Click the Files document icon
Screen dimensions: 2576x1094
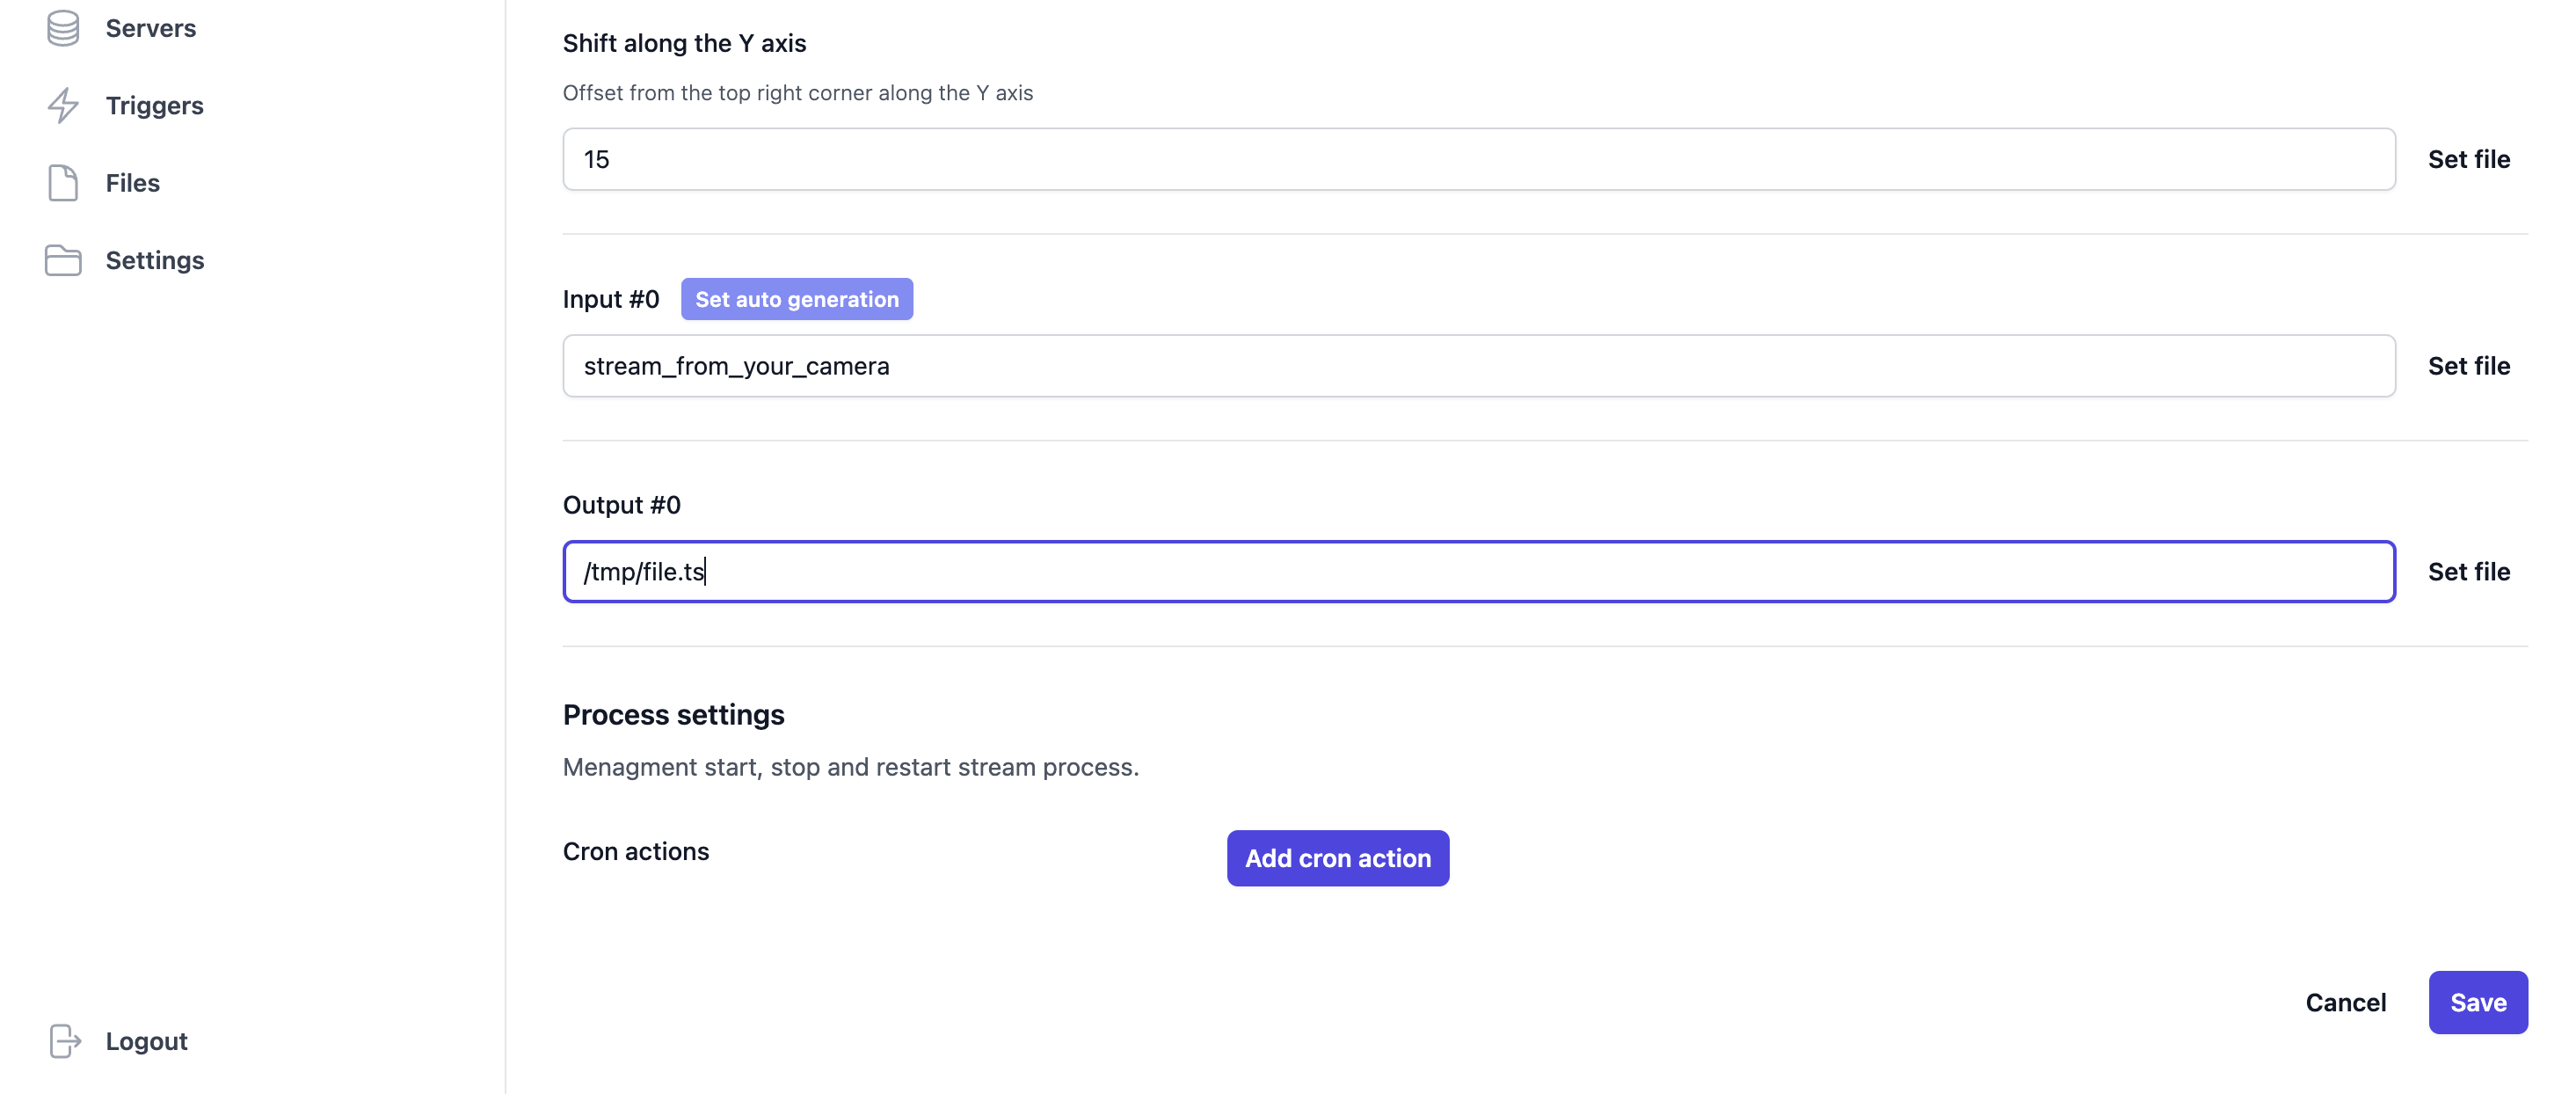point(63,183)
